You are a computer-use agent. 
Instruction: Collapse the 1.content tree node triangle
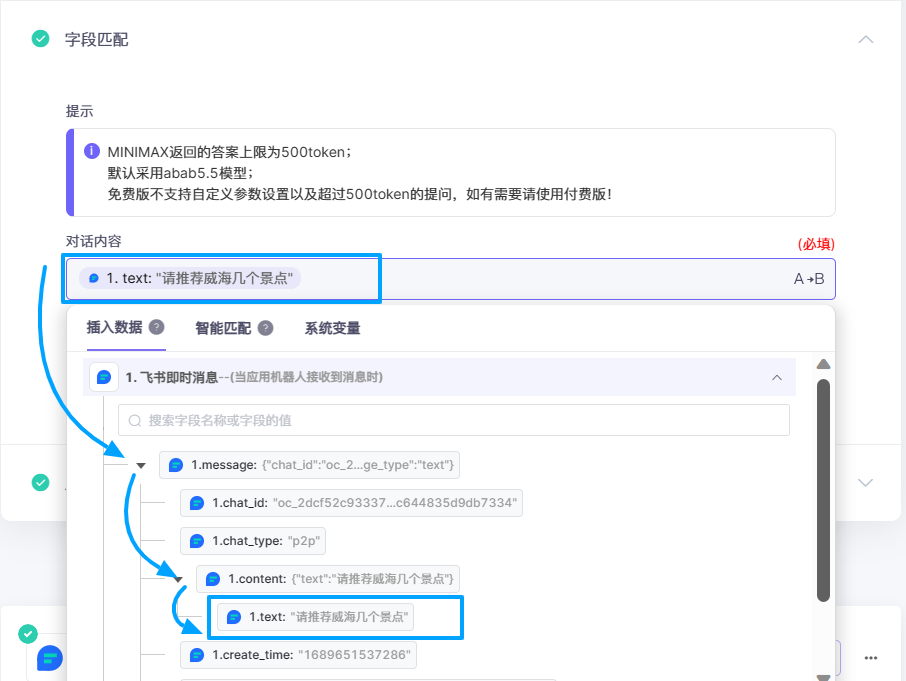pos(176,579)
